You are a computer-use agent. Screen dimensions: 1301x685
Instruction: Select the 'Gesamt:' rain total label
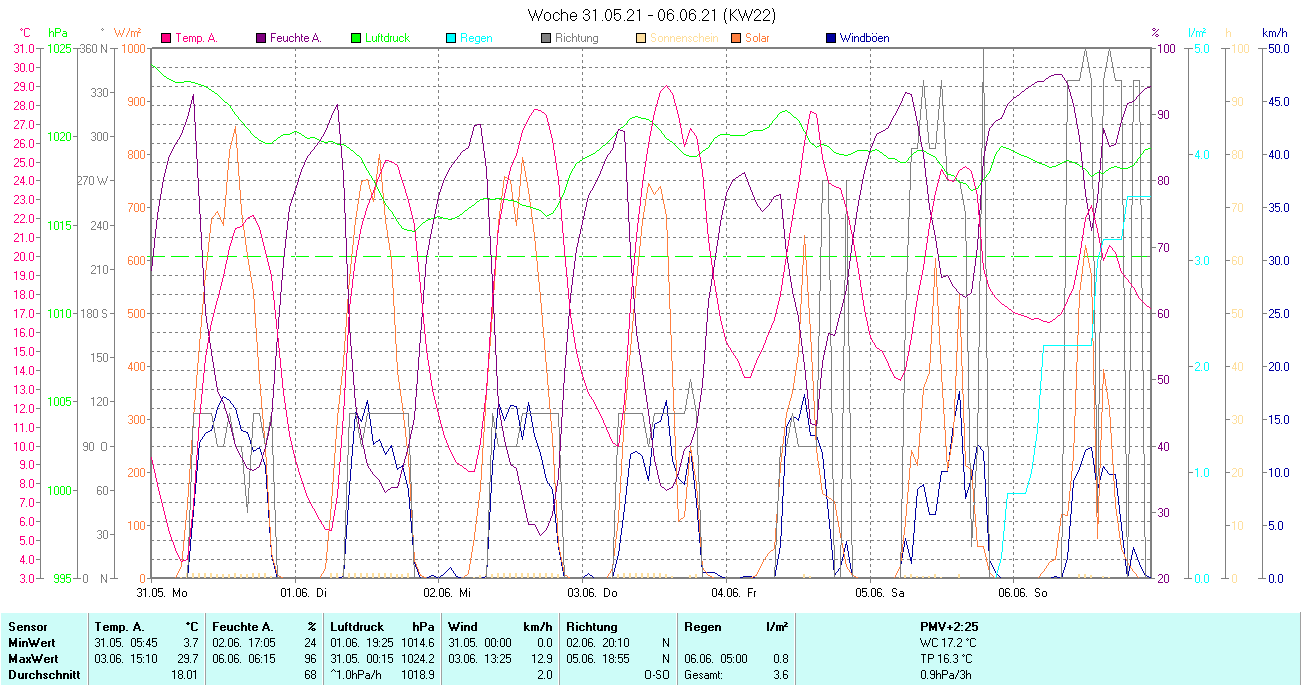tap(705, 675)
